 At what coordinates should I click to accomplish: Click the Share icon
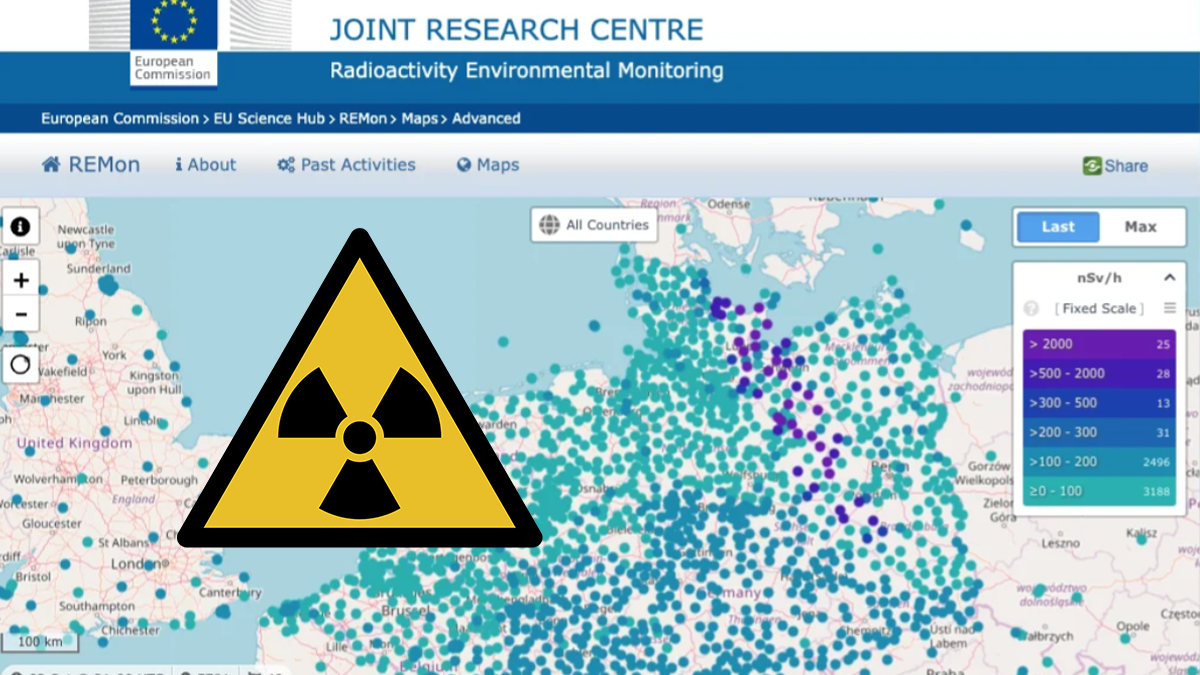coord(1092,166)
